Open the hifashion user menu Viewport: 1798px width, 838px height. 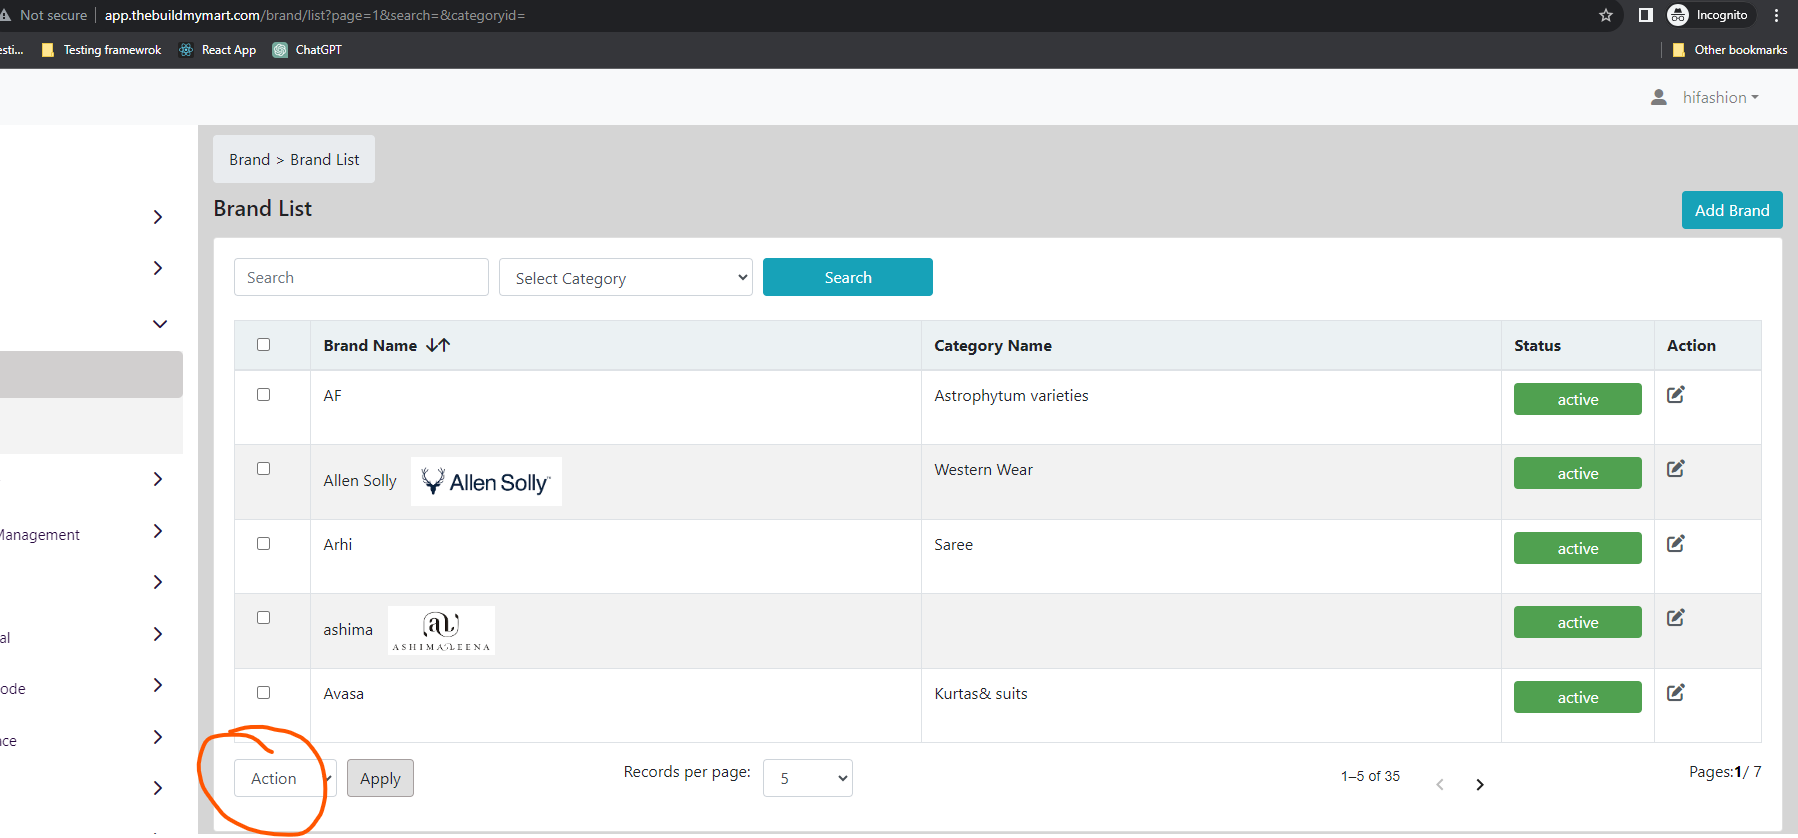point(1720,97)
